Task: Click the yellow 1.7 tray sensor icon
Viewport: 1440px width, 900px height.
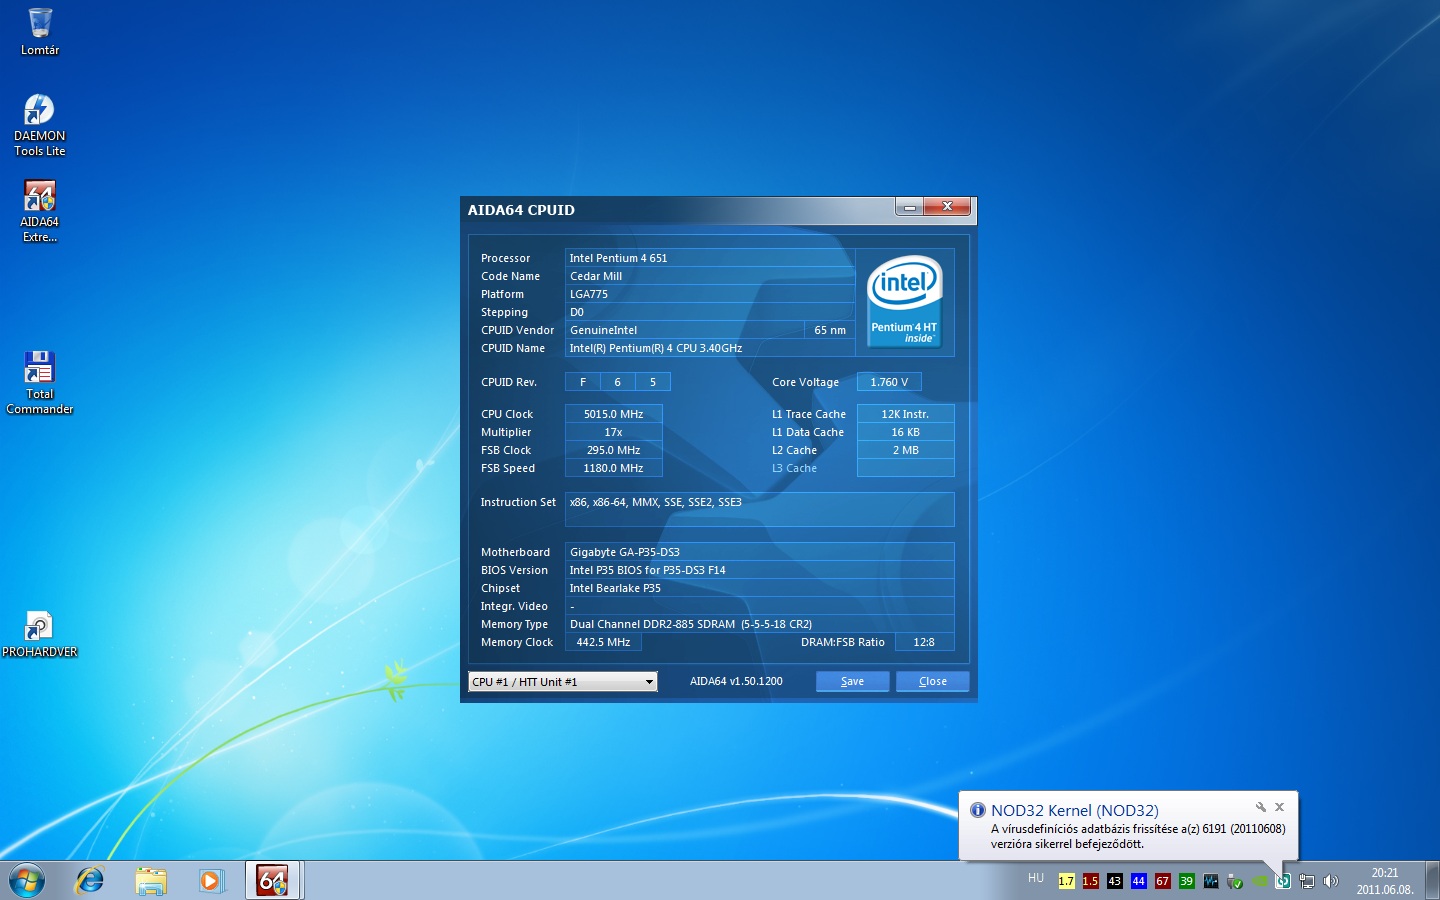Action: coord(1066,881)
